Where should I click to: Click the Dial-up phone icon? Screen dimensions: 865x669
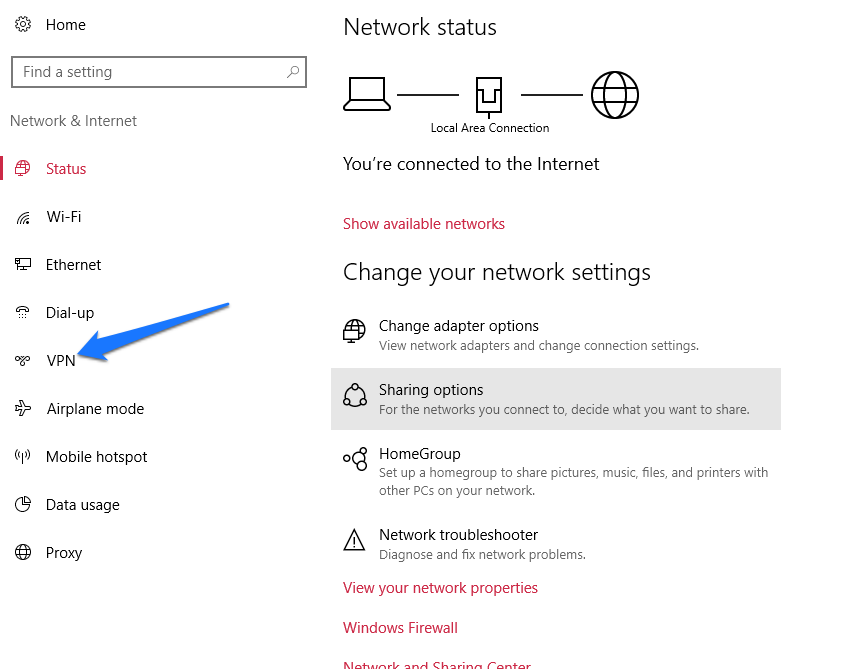(23, 312)
